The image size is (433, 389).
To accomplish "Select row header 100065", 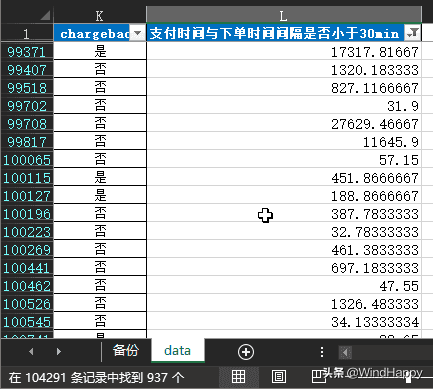I will pyautogui.click(x=27, y=160).
